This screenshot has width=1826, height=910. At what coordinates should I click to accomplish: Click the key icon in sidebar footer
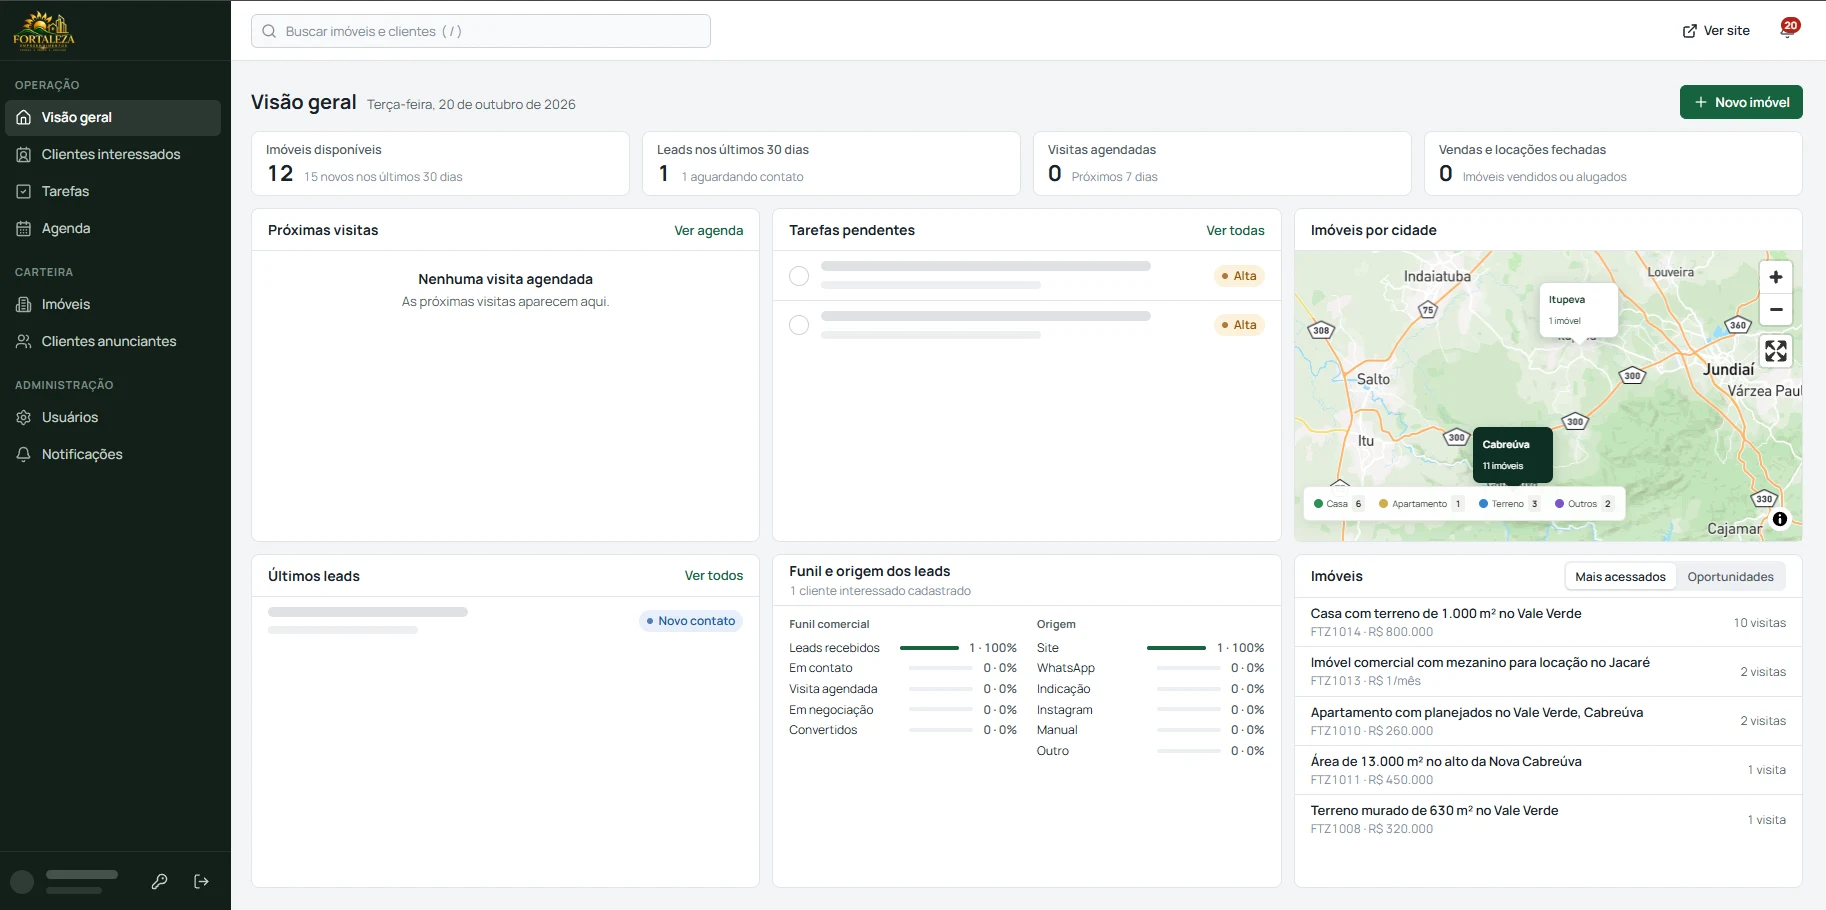point(159,881)
